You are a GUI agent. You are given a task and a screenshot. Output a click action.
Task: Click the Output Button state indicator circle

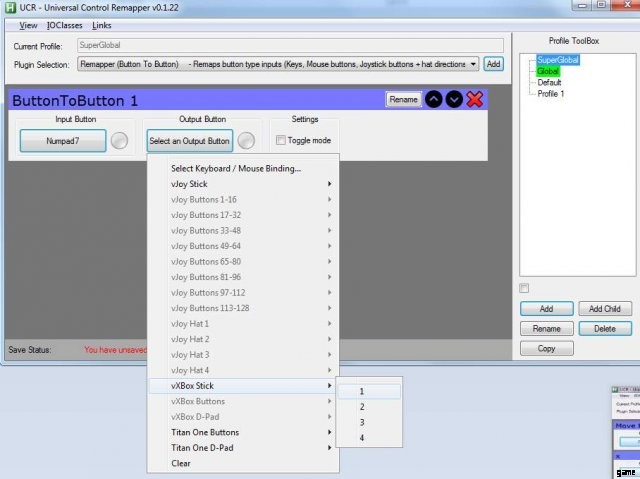click(x=246, y=141)
